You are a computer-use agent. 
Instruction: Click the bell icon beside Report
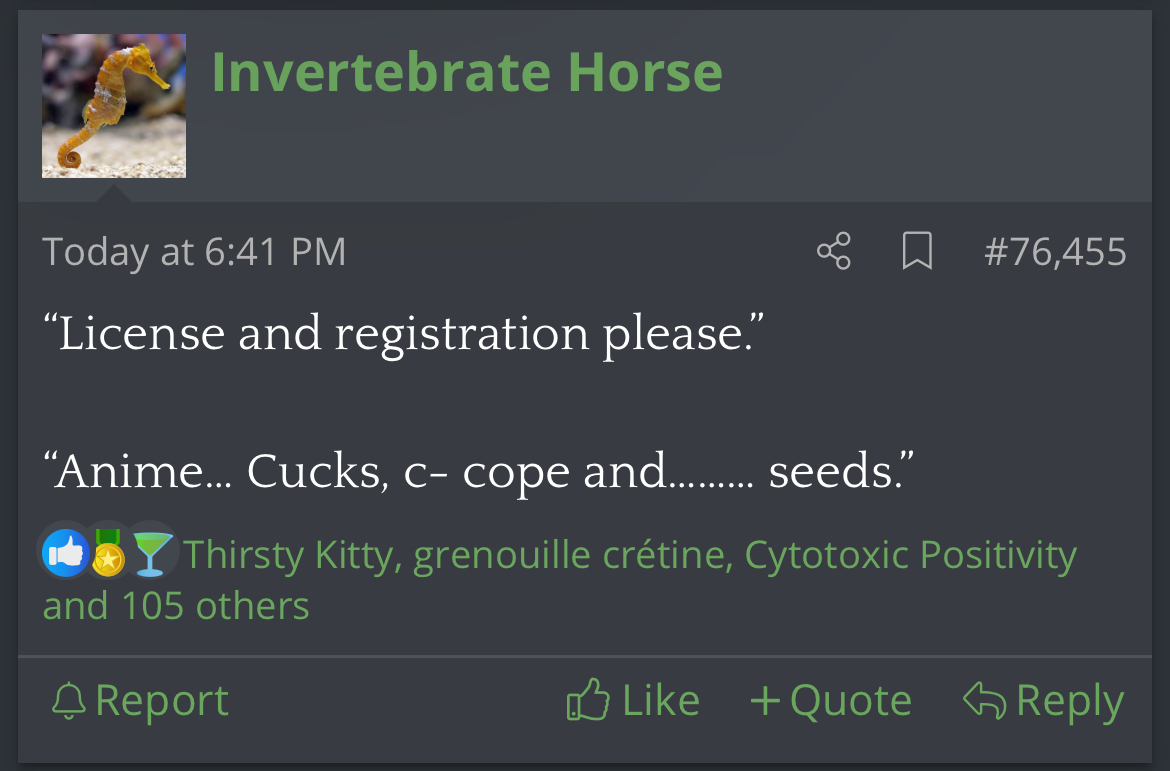(69, 701)
